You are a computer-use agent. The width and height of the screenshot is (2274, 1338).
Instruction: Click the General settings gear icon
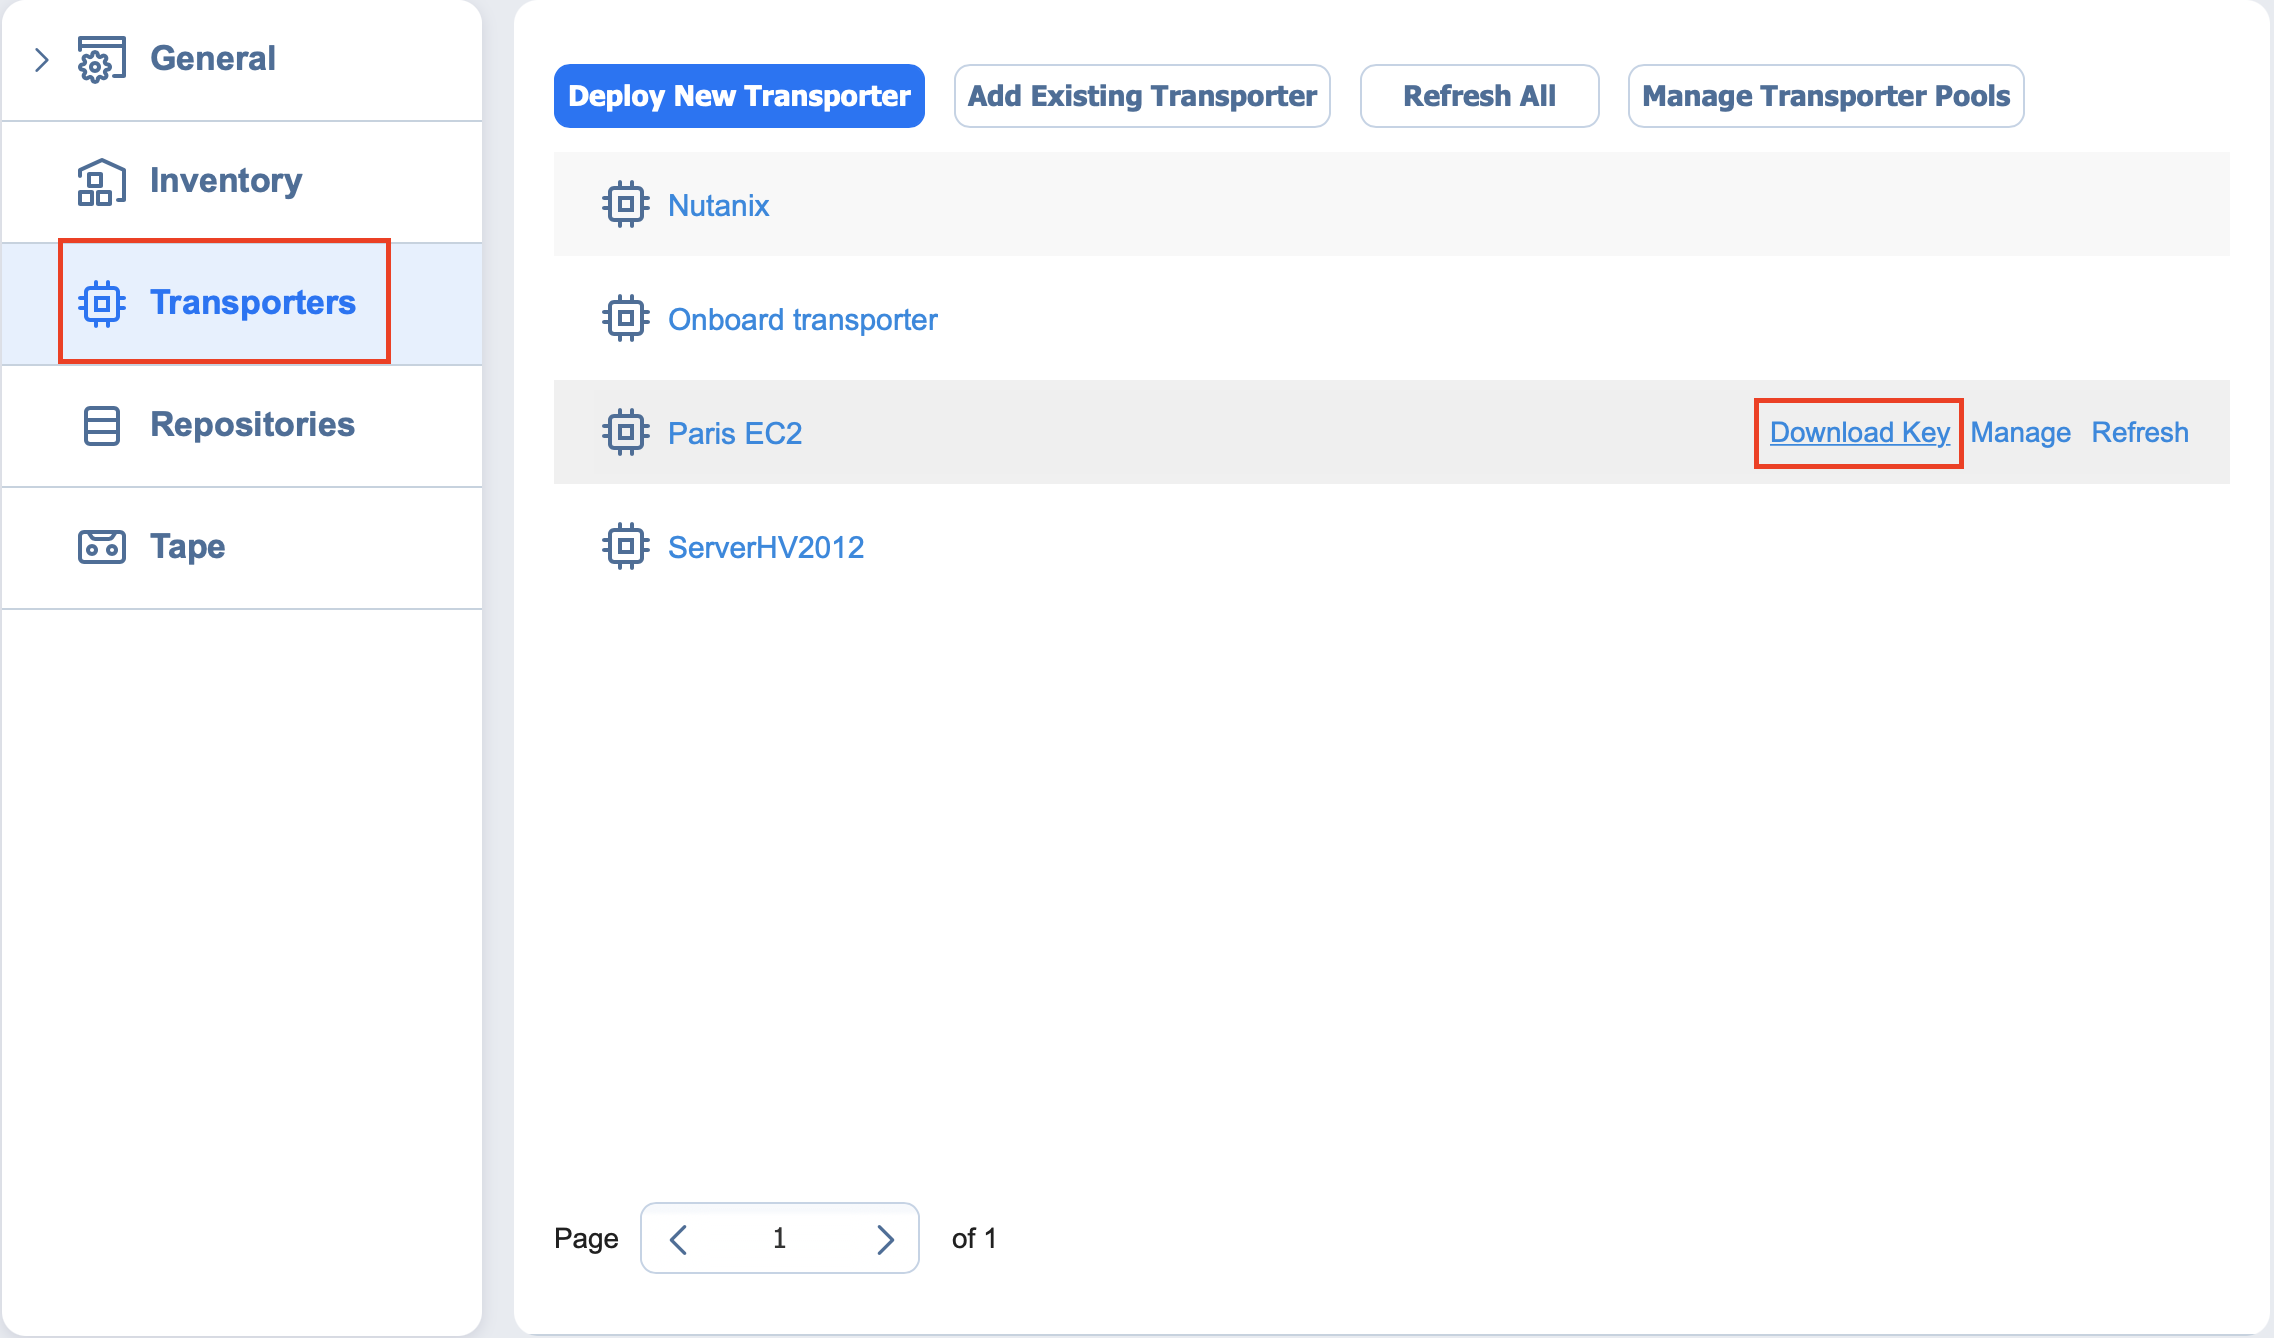coord(101,59)
